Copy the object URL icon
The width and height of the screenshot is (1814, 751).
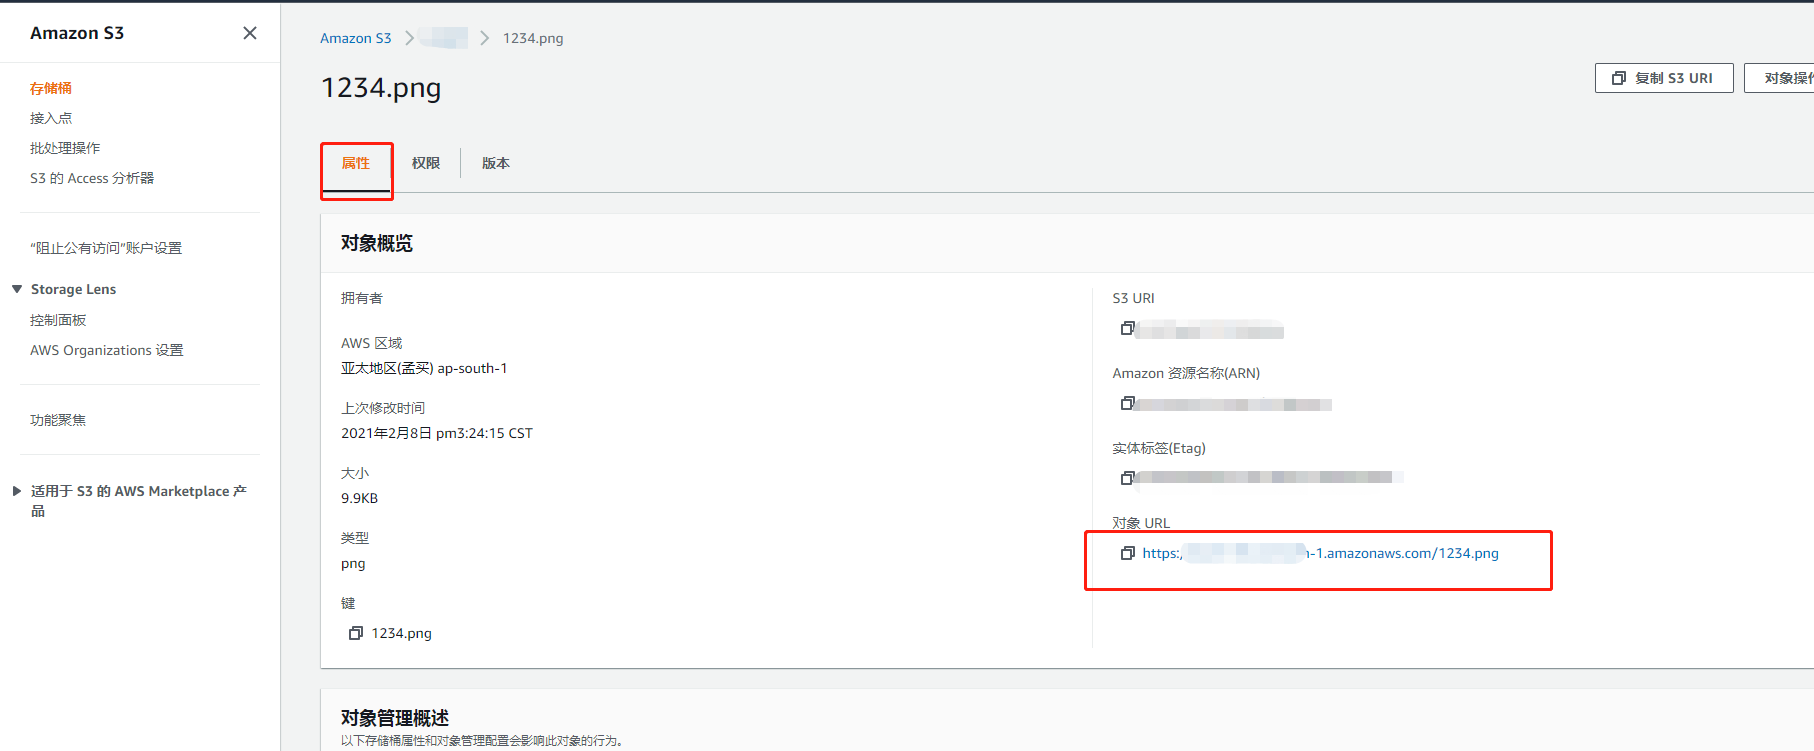coord(1127,553)
